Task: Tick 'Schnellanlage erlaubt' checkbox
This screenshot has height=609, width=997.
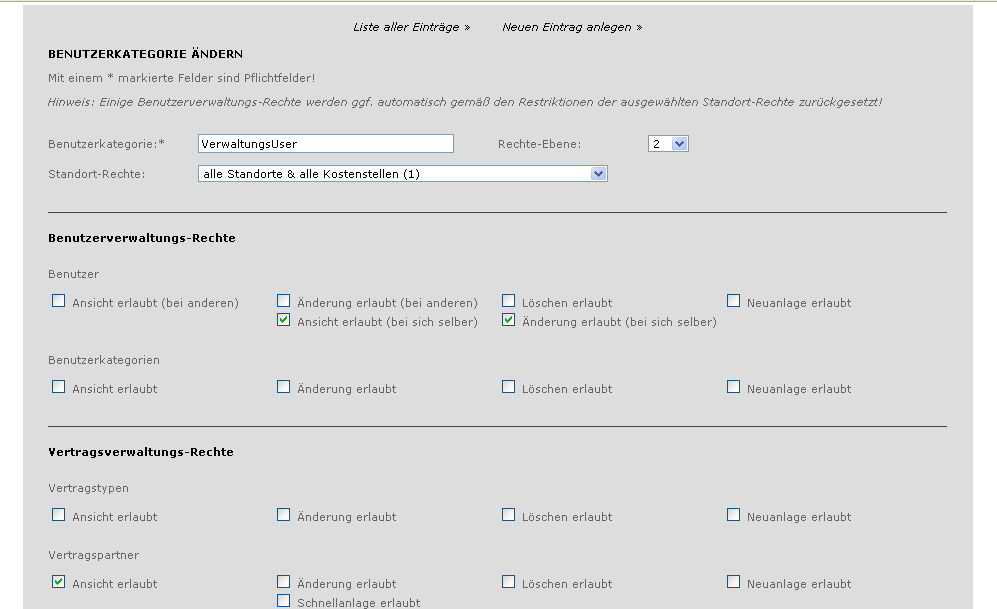Action: click(x=284, y=601)
